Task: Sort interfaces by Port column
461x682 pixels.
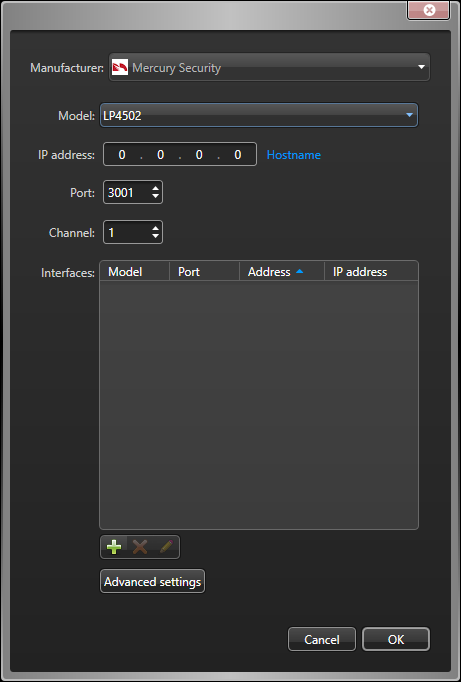Action: [204, 272]
